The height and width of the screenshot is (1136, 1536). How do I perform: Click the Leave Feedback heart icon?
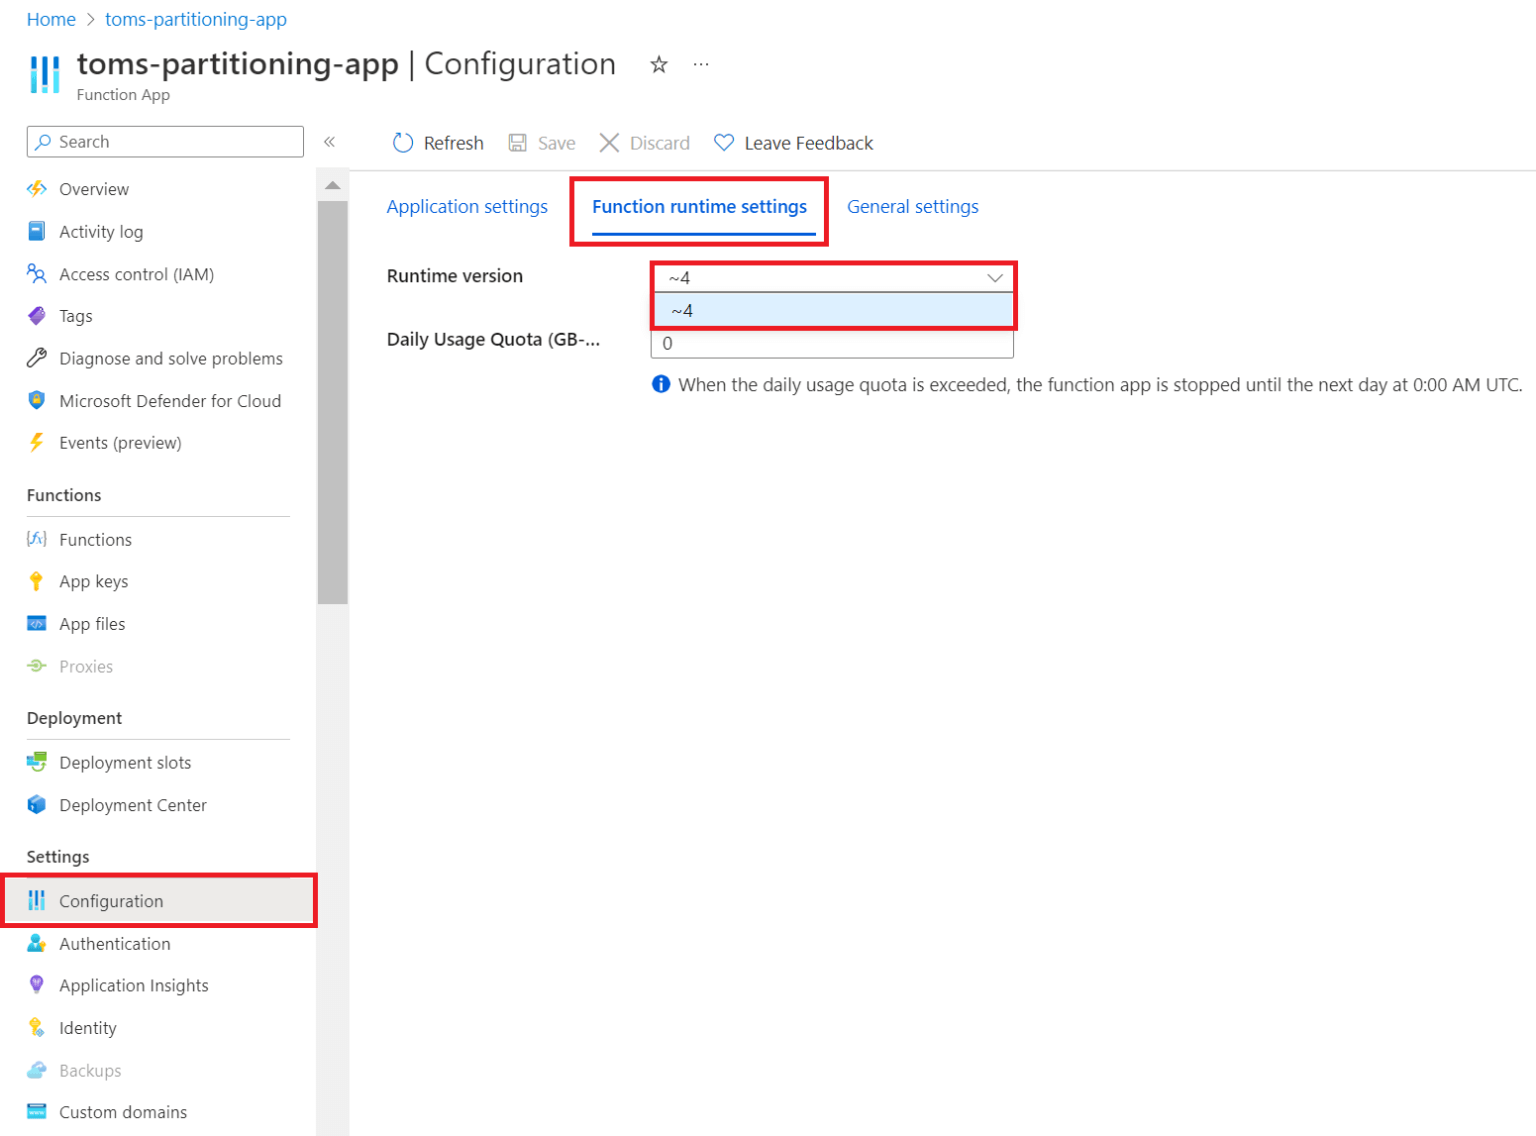724,143
